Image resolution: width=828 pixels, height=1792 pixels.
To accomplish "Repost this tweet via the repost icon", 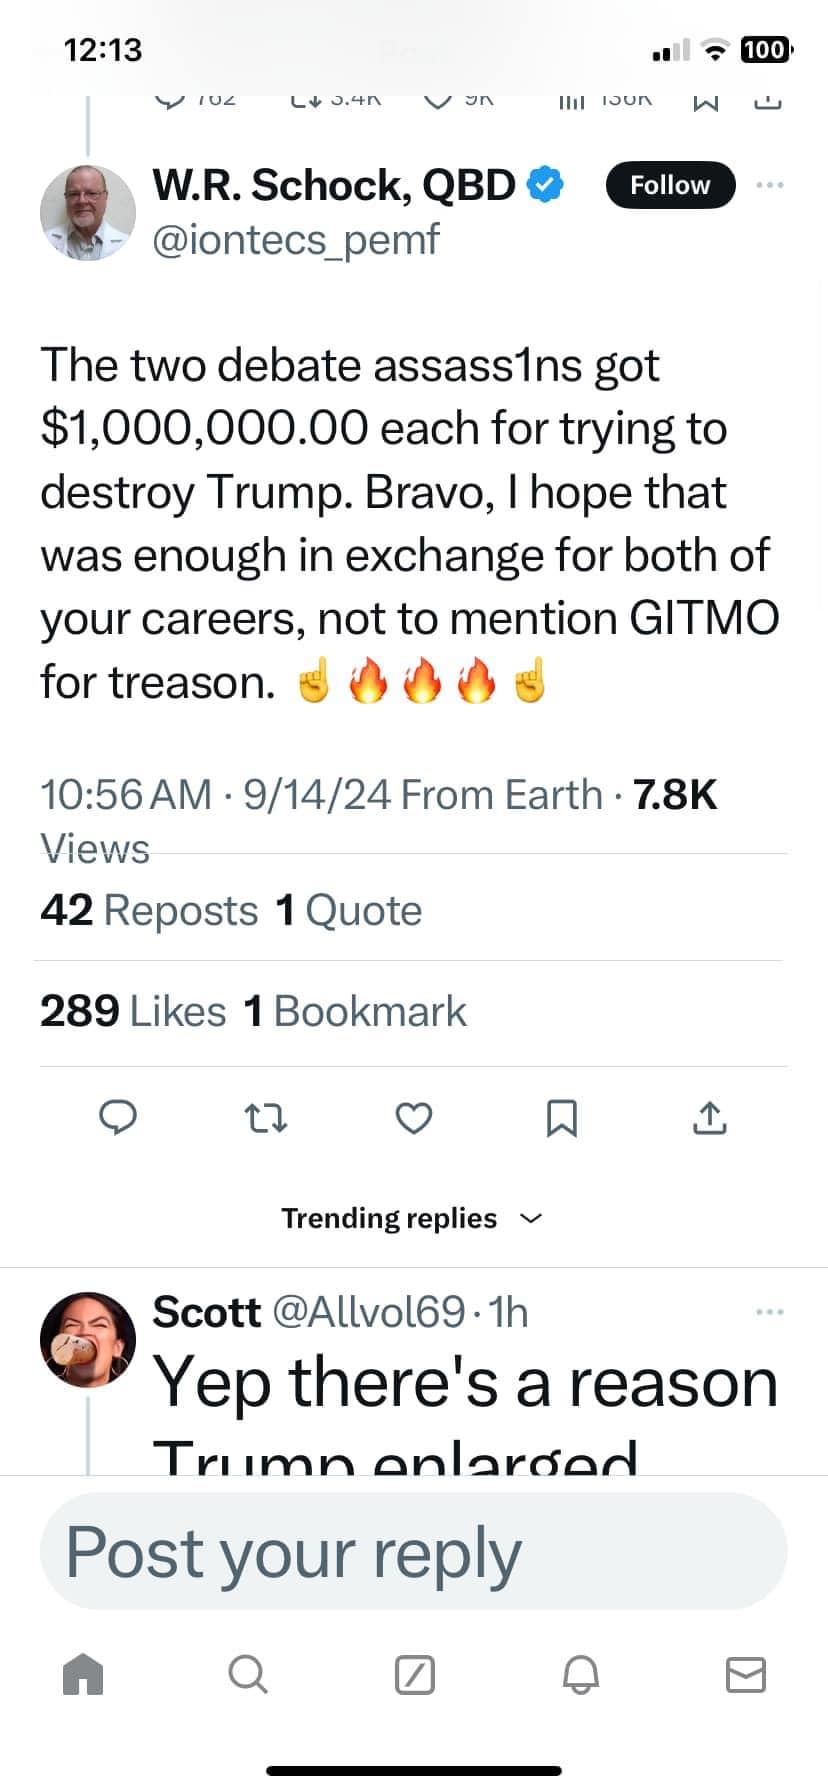I will click(266, 1117).
